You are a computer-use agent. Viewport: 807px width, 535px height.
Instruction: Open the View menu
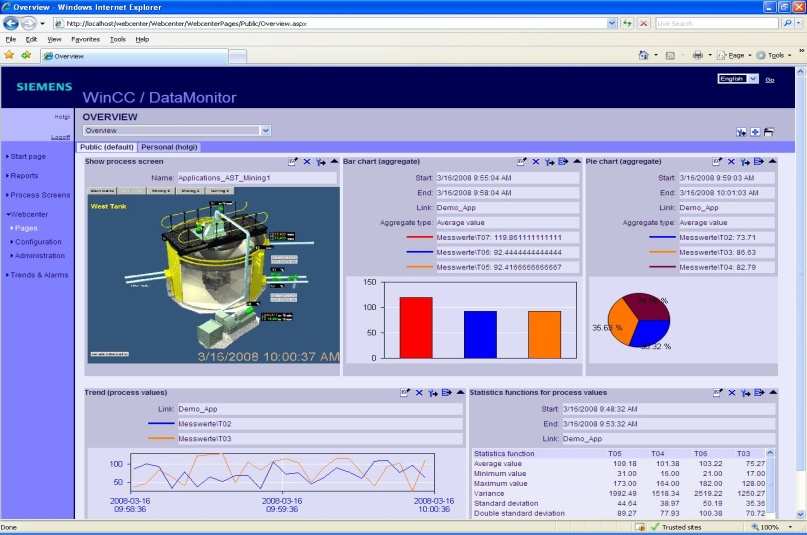click(54, 39)
